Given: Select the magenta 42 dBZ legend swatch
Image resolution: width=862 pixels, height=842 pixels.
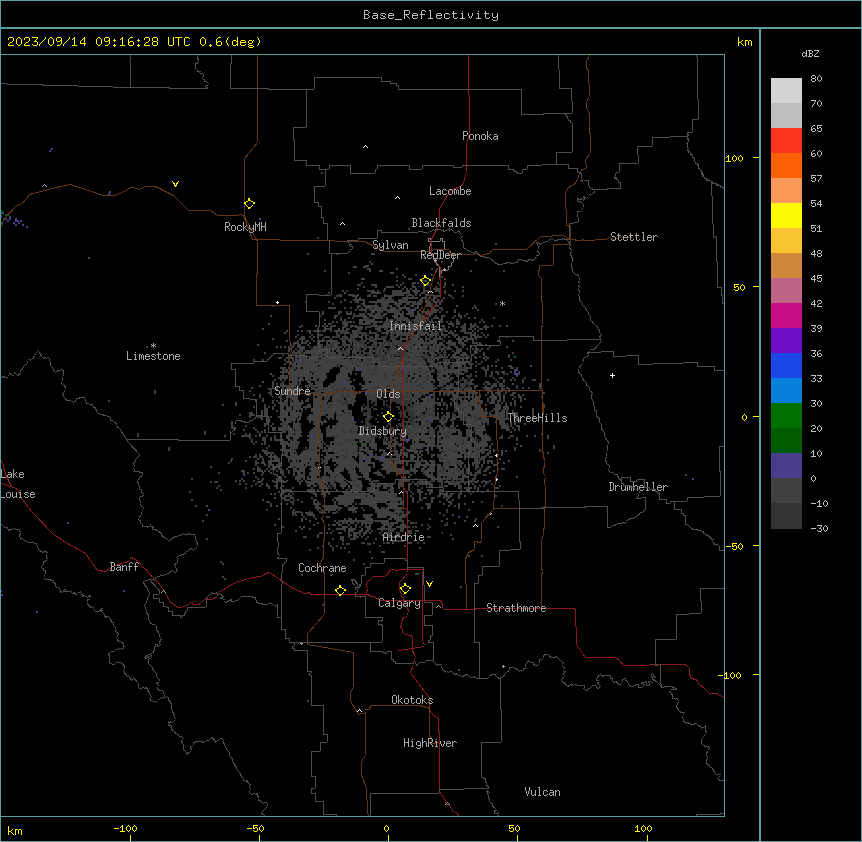Looking at the screenshot, I should click(786, 315).
